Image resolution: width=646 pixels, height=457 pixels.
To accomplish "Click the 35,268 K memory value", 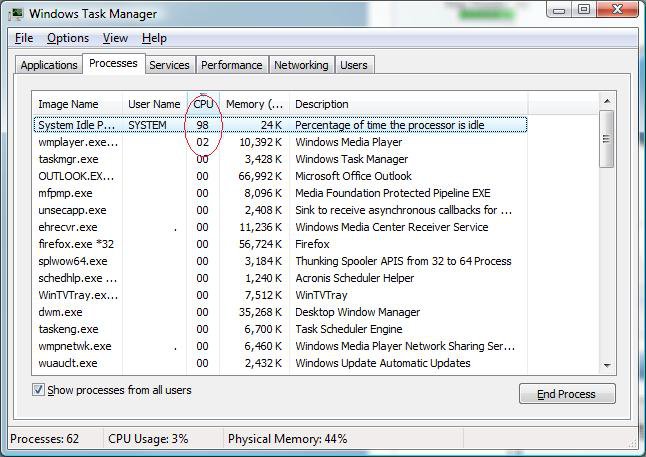I will coord(260,312).
